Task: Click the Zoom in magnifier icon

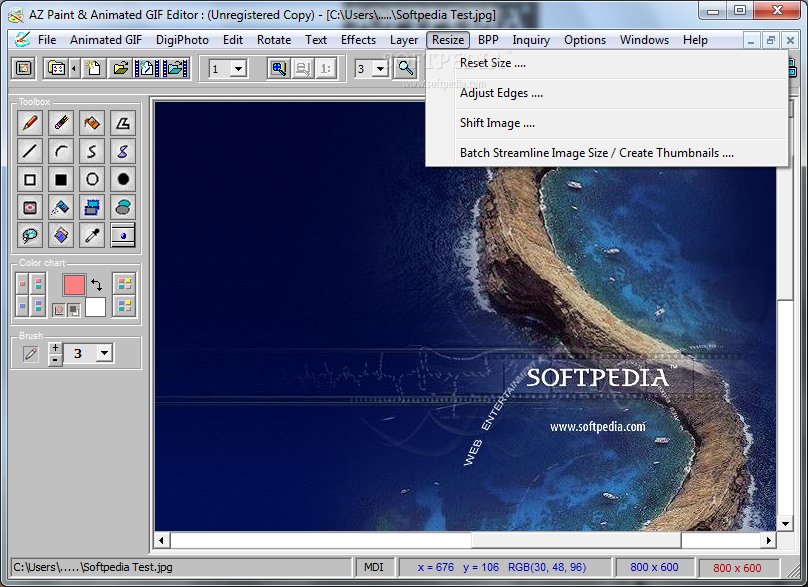Action: point(279,69)
